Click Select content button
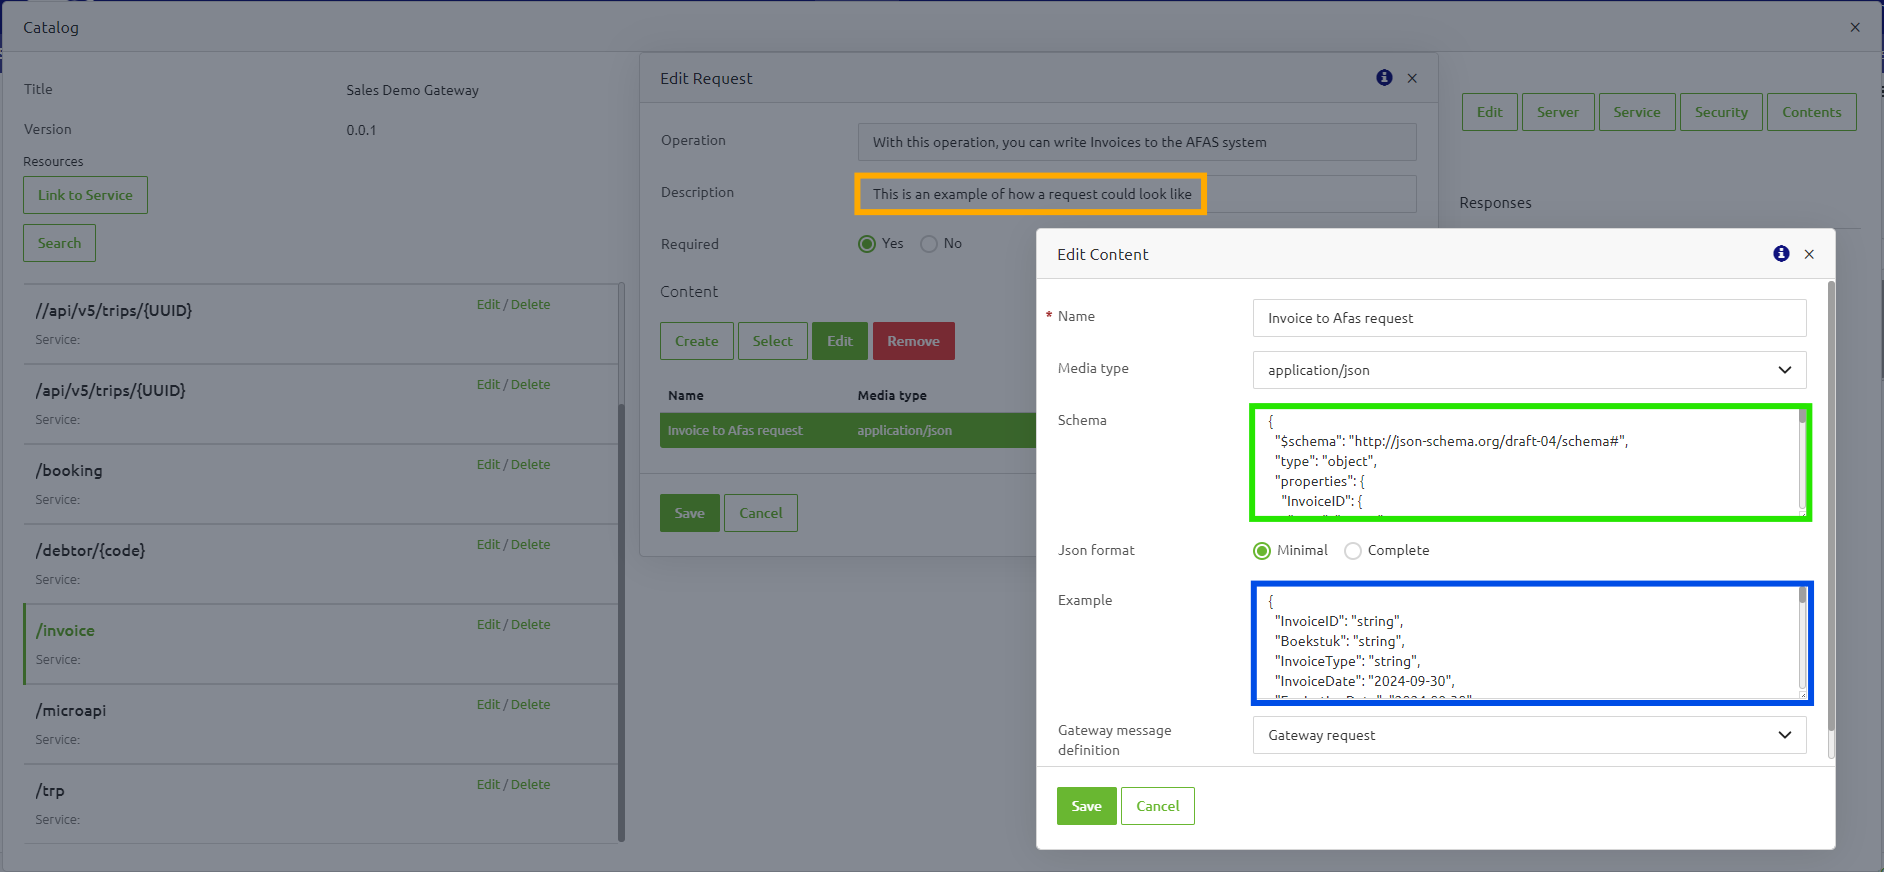The width and height of the screenshot is (1884, 872). point(773,341)
